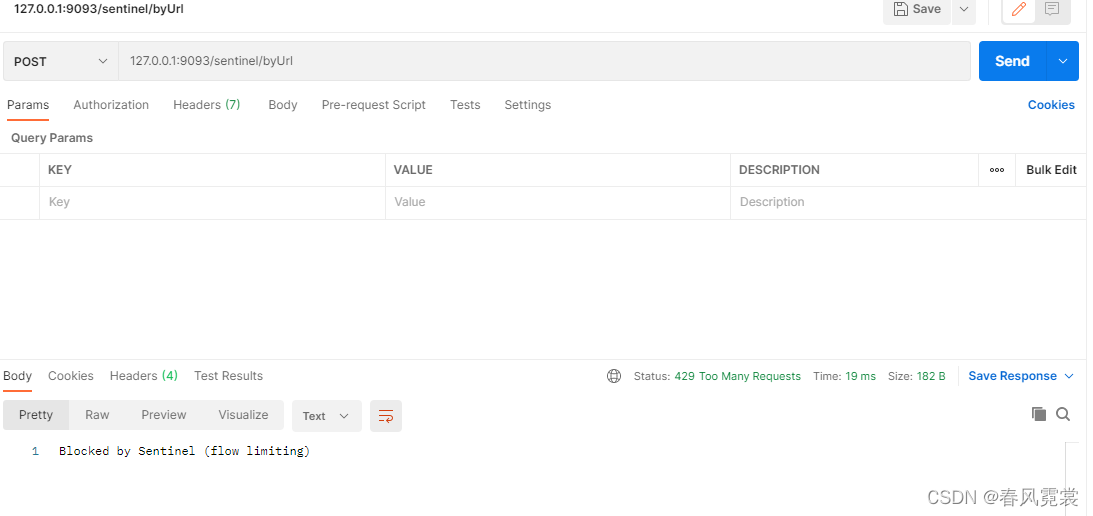Switch to the Params tab
This screenshot has height=516, width=1093.
click(28, 105)
